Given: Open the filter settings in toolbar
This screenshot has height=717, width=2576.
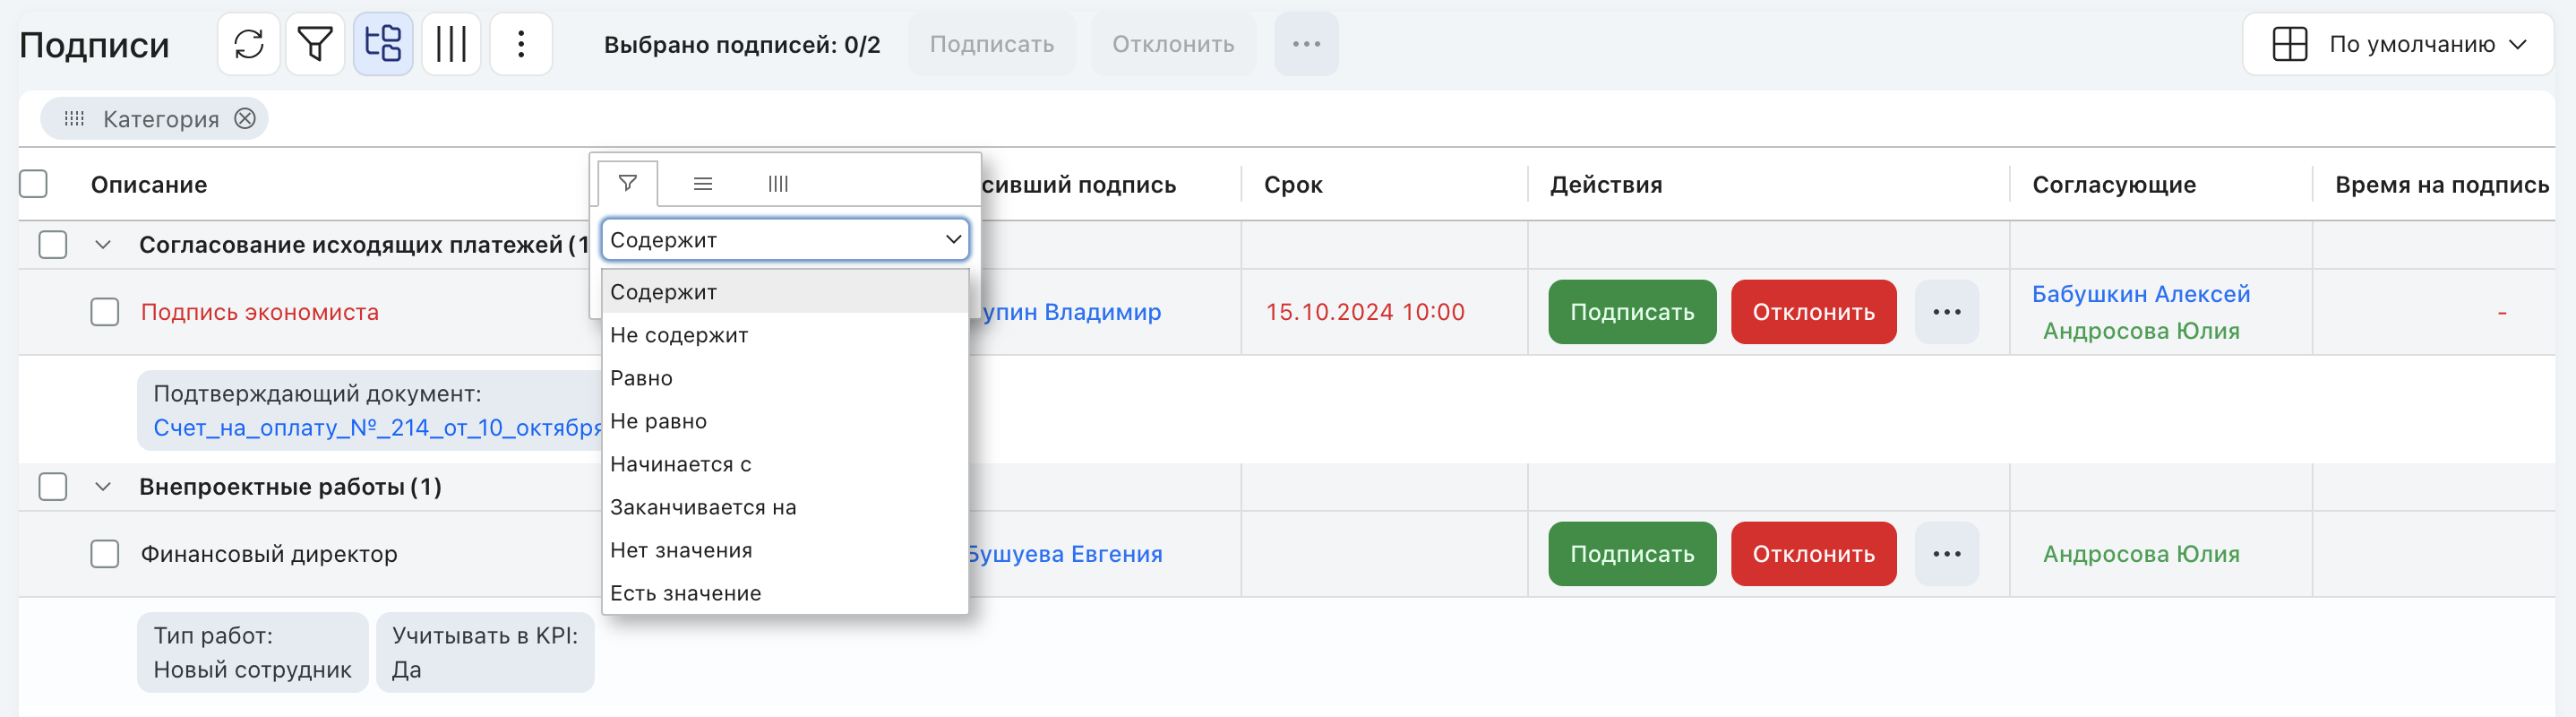Looking at the screenshot, I should click(x=315, y=44).
